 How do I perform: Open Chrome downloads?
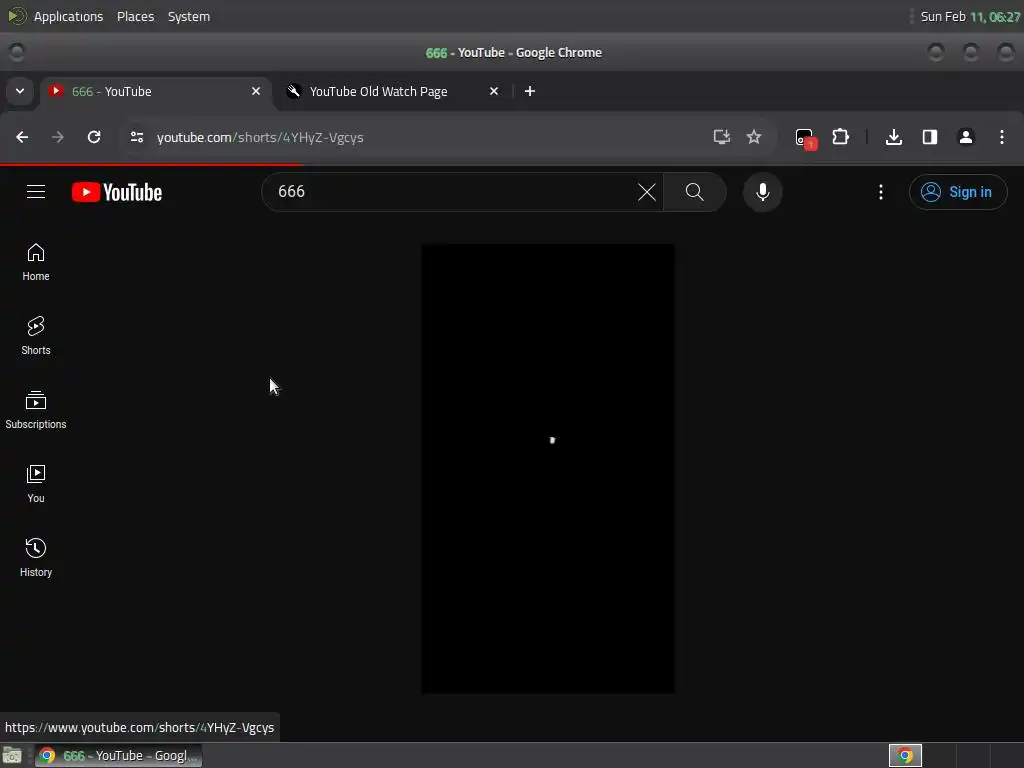[x=893, y=137]
